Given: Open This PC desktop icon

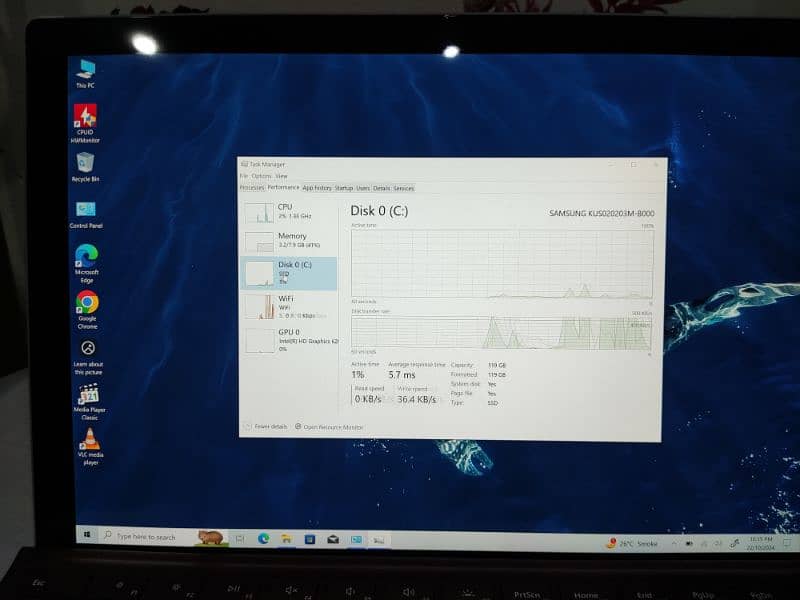Looking at the screenshot, I should pyautogui.click(x=86, y=74).
